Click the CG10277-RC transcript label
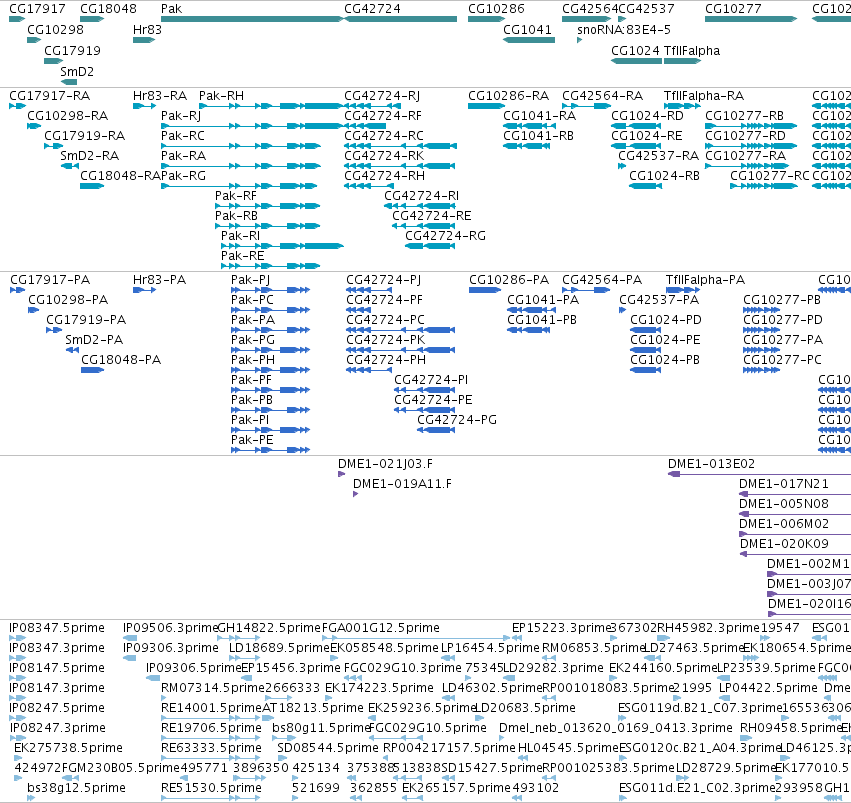The image size is (851, 803). coord(770,176)
